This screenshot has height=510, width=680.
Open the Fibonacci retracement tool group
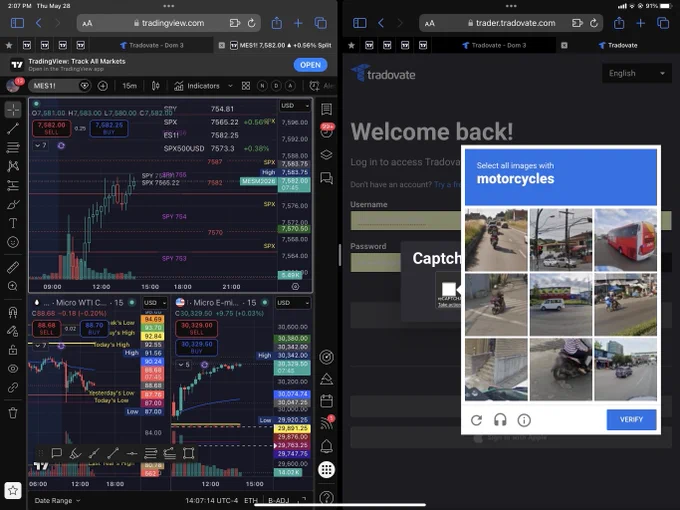[x=13, y=147]
